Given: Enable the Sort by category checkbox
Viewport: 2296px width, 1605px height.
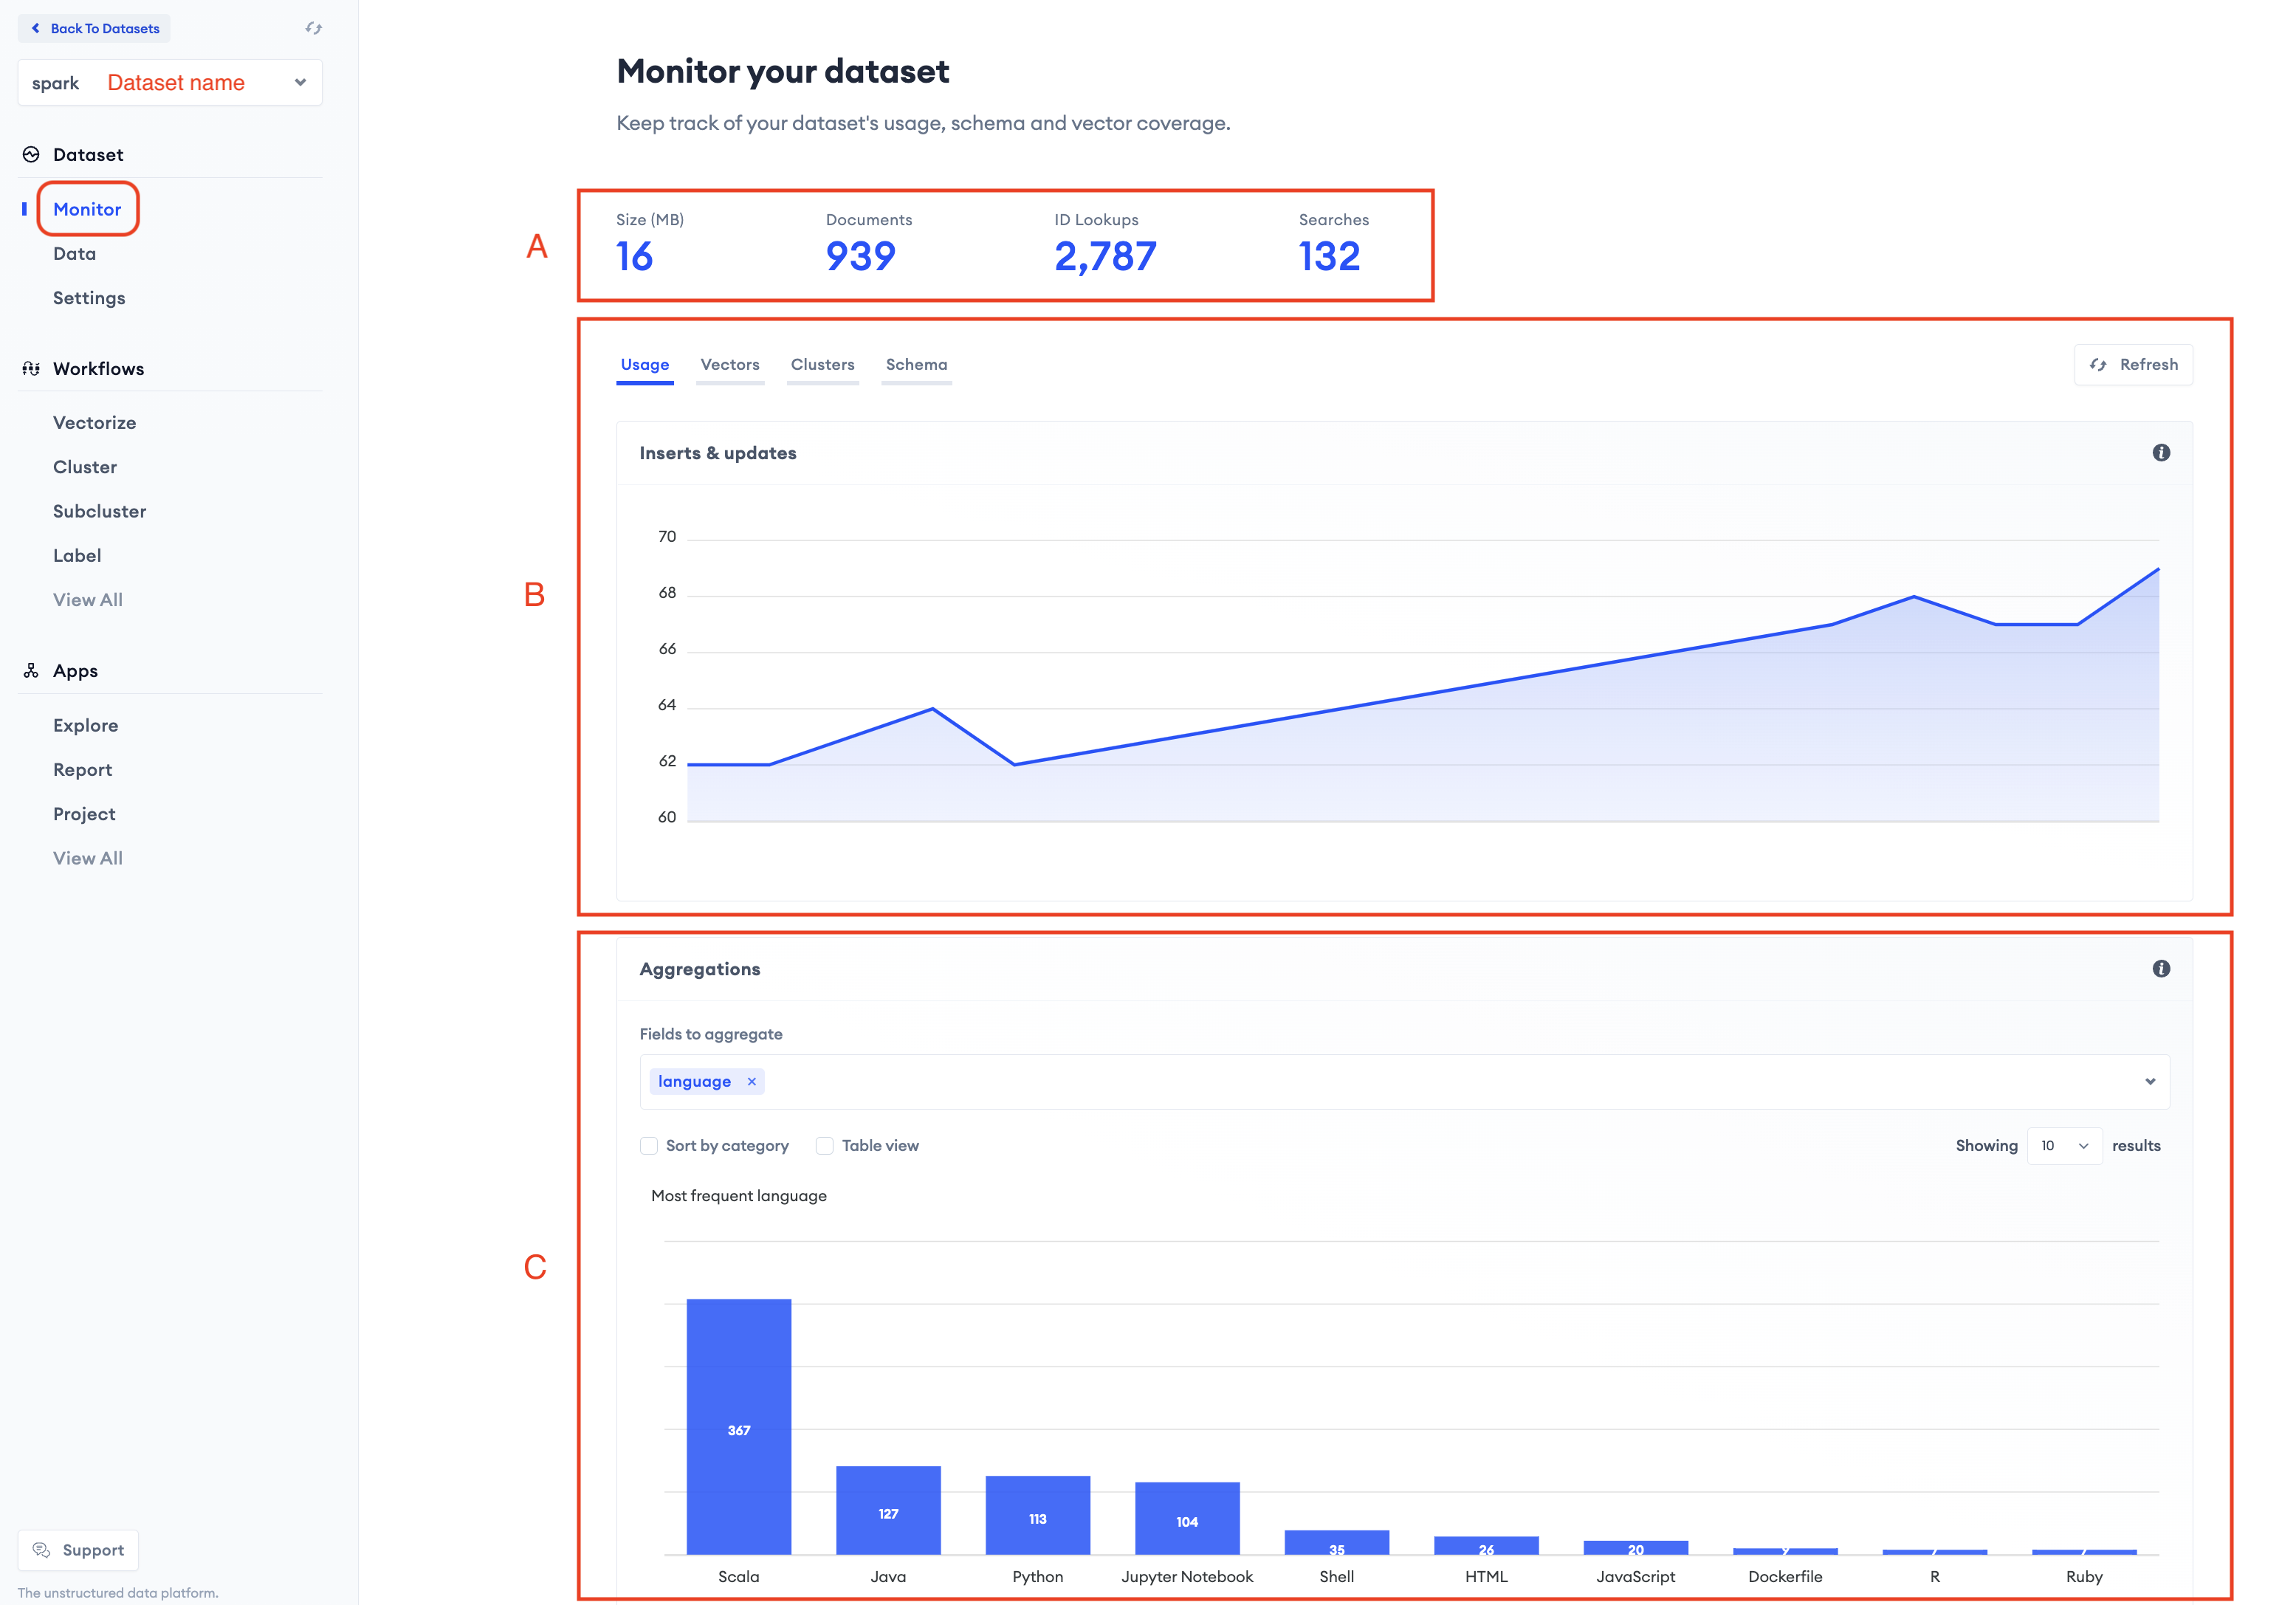Looking at the screenshot, I should click(x=649, y=1145).
